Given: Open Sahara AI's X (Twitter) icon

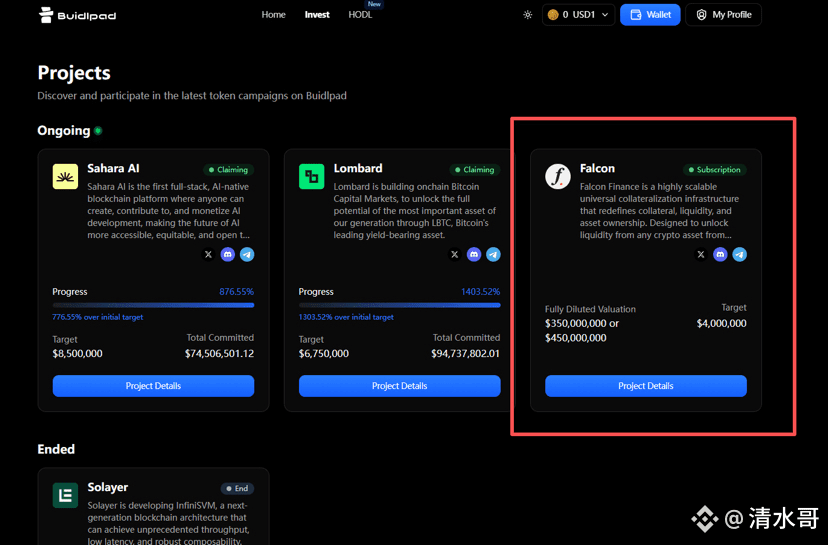Looking at the screenshot, I should 208,255.
